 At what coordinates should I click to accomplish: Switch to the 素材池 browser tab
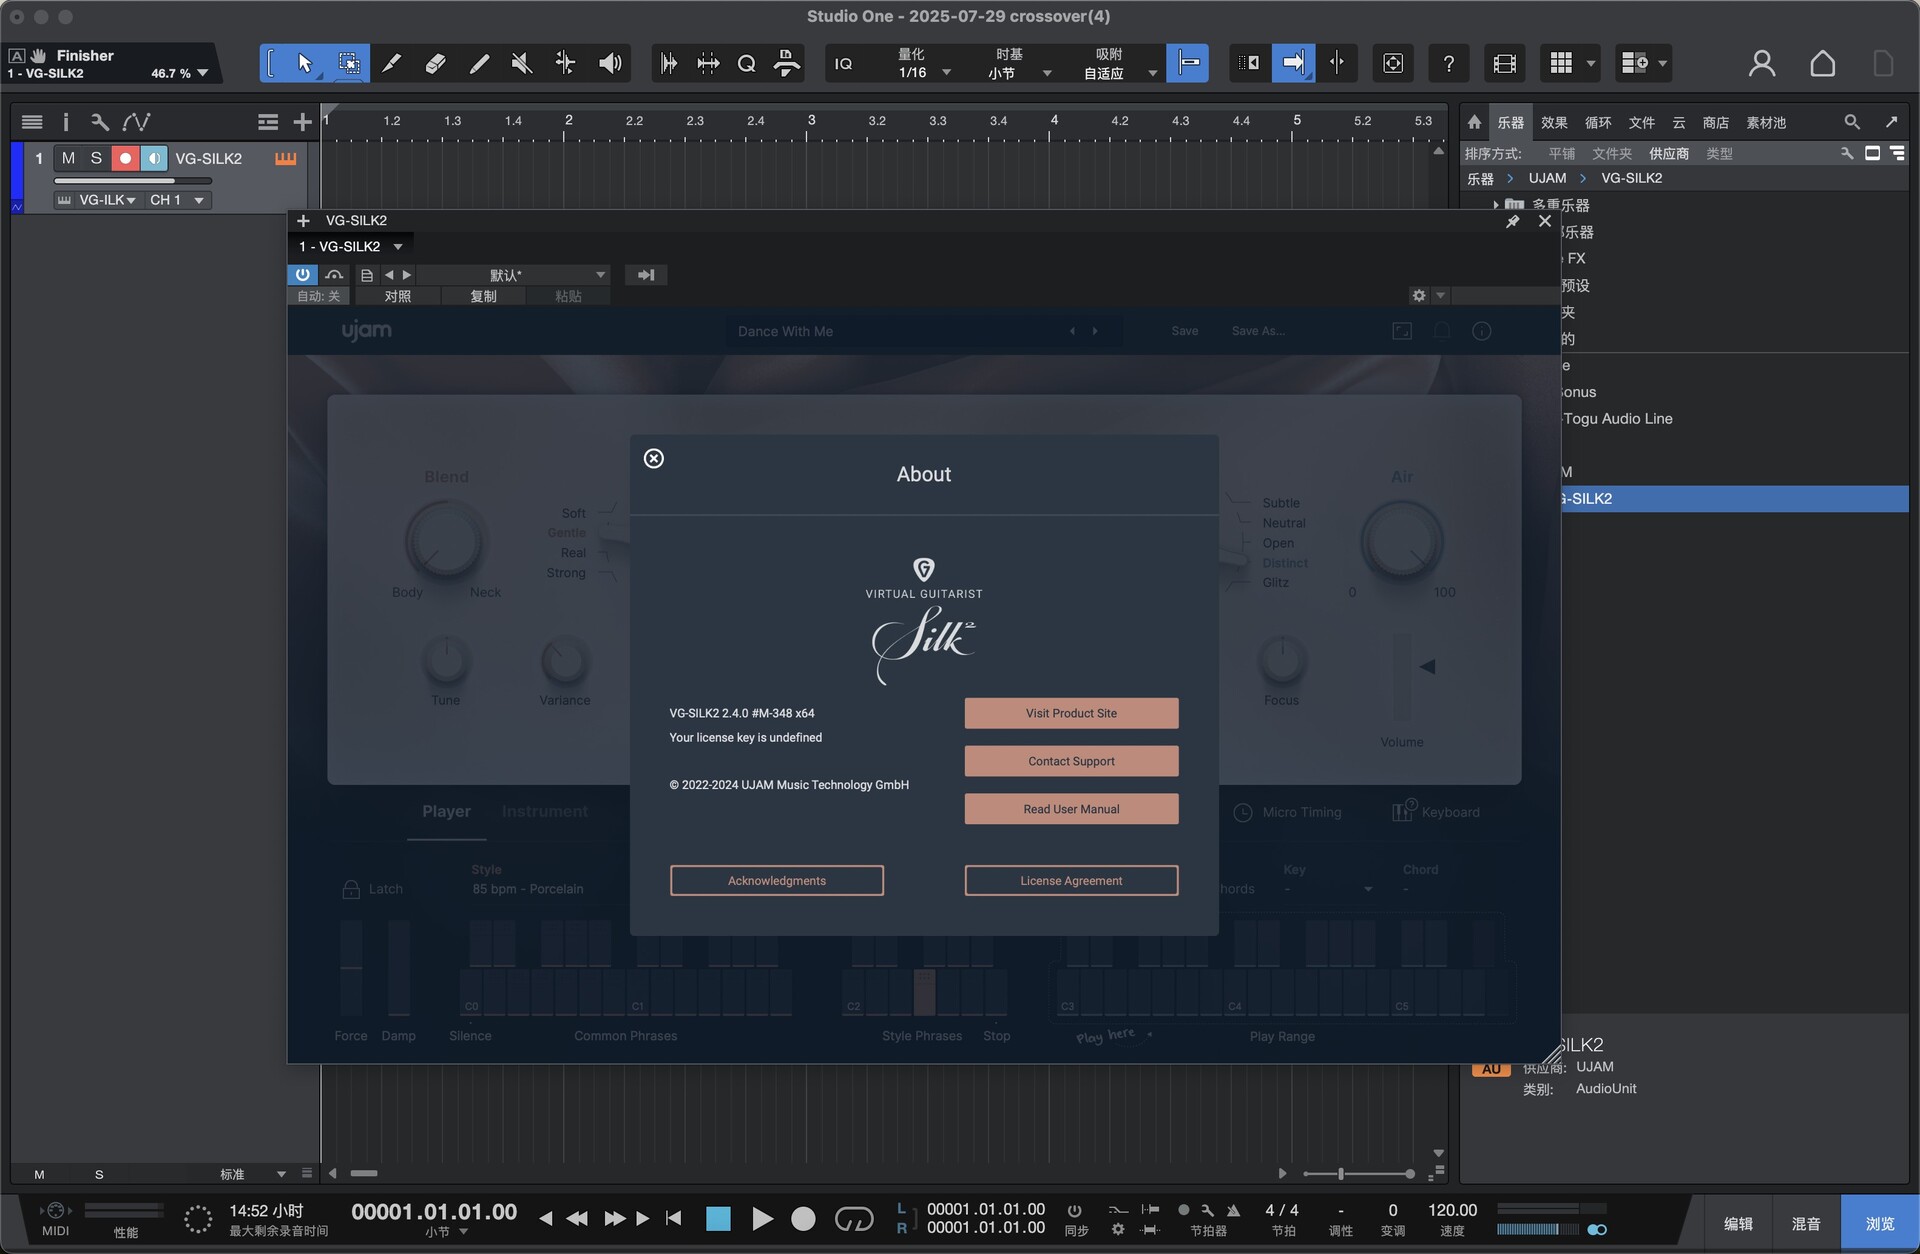pos(1766,122)
